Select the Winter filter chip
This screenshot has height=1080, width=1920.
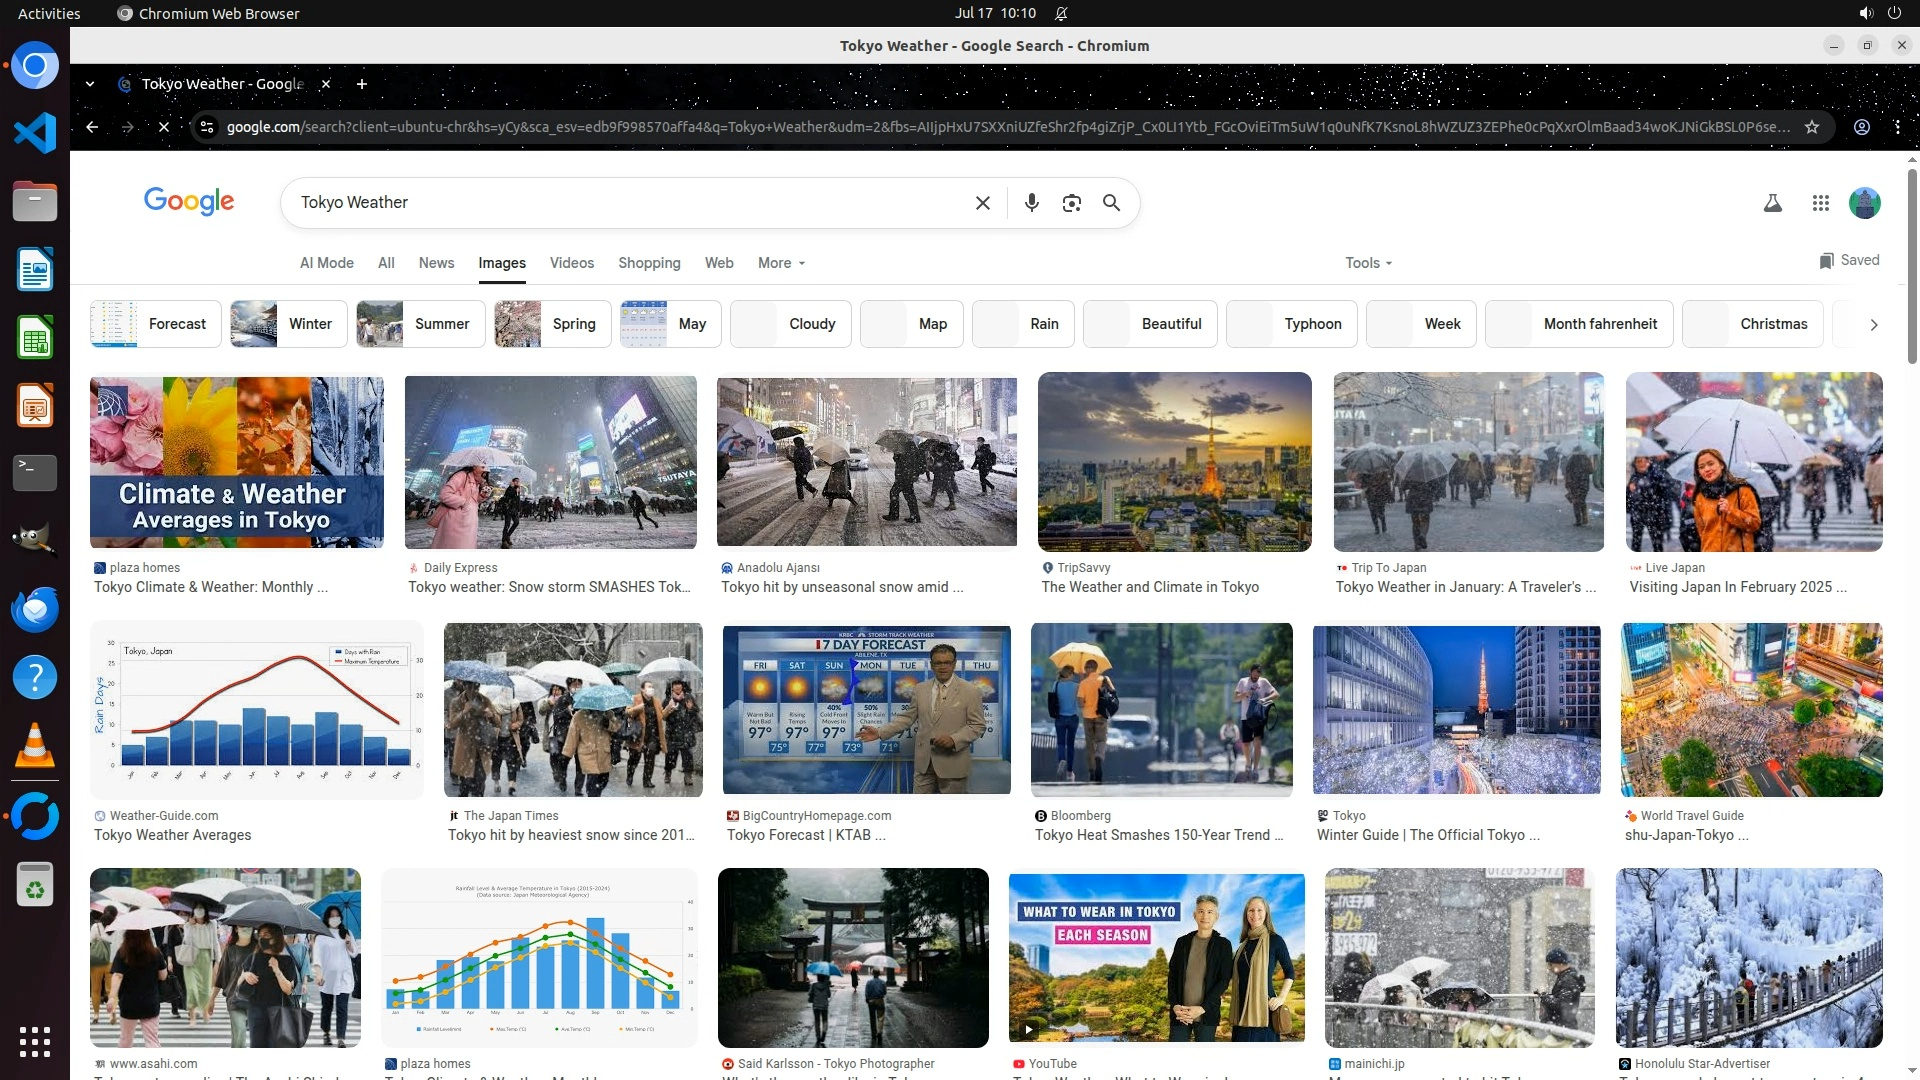(x=289, y=324)
